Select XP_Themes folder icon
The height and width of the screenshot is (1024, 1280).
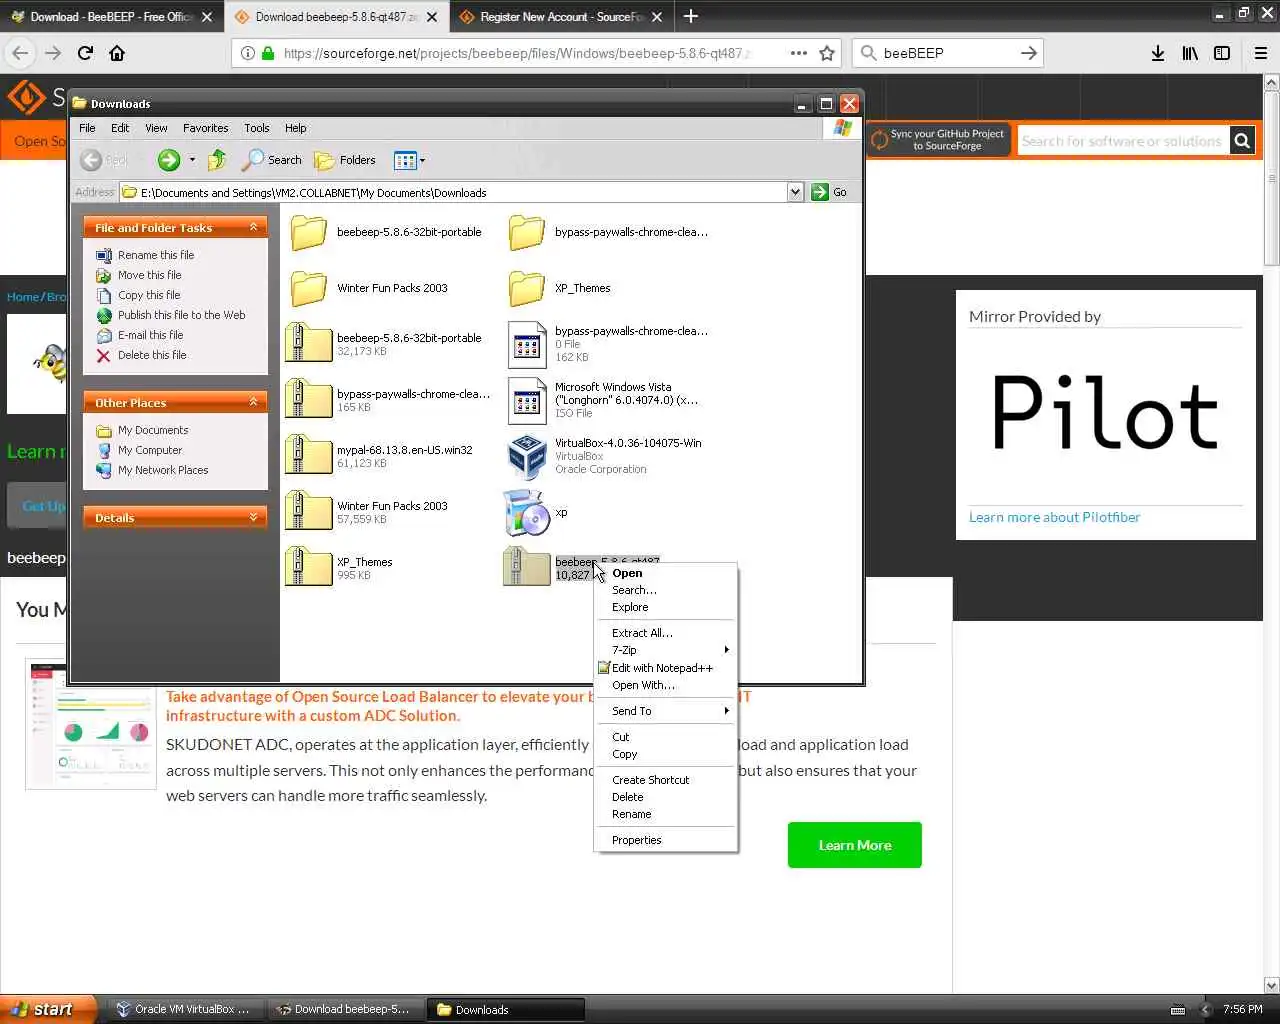pos(526,288)
